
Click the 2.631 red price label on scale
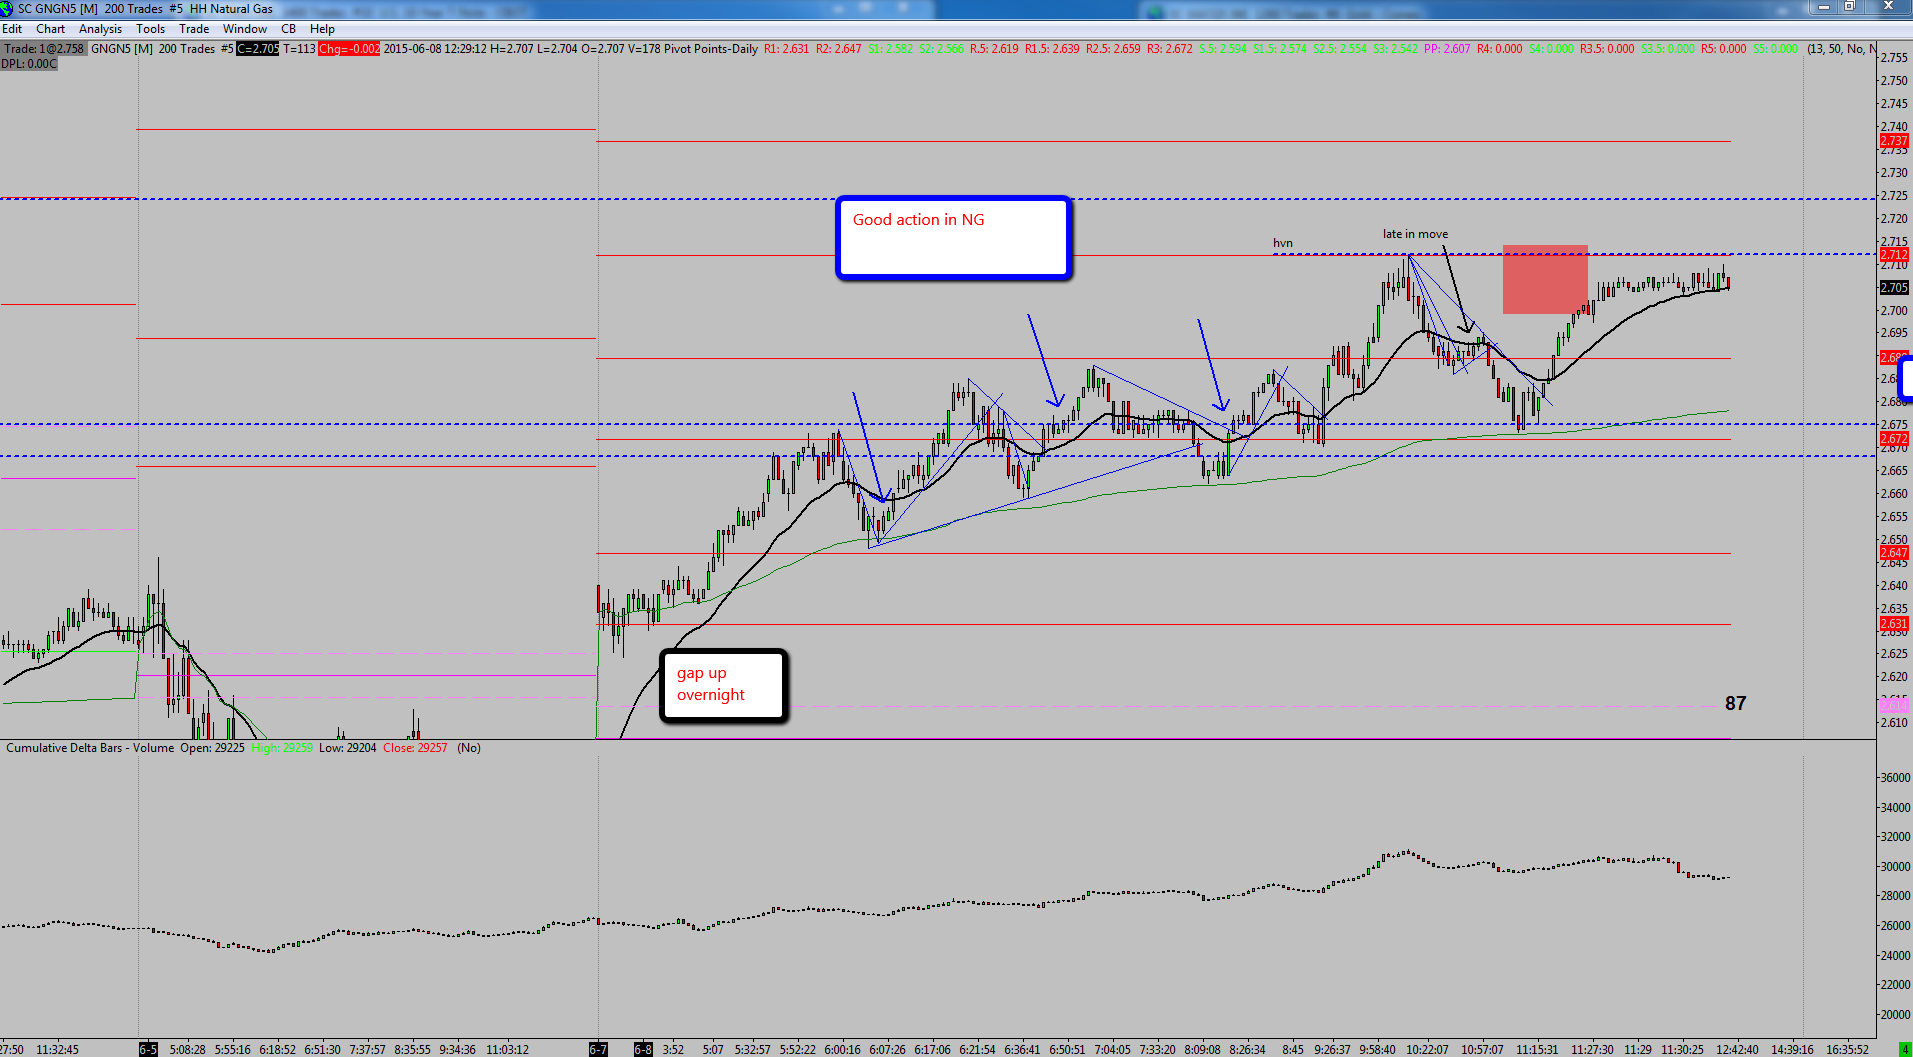pos(1894,624)
